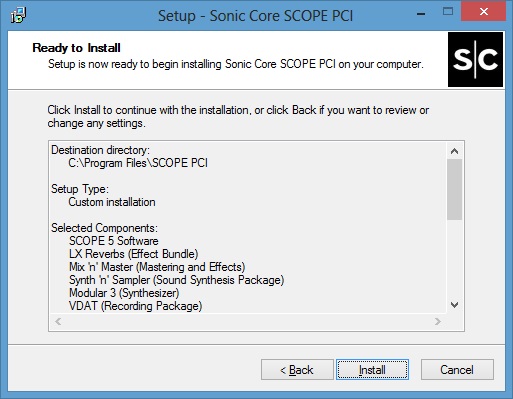Click the setup installer icon in title bar
Screen dimensions: 513x399
coord(18,15)
